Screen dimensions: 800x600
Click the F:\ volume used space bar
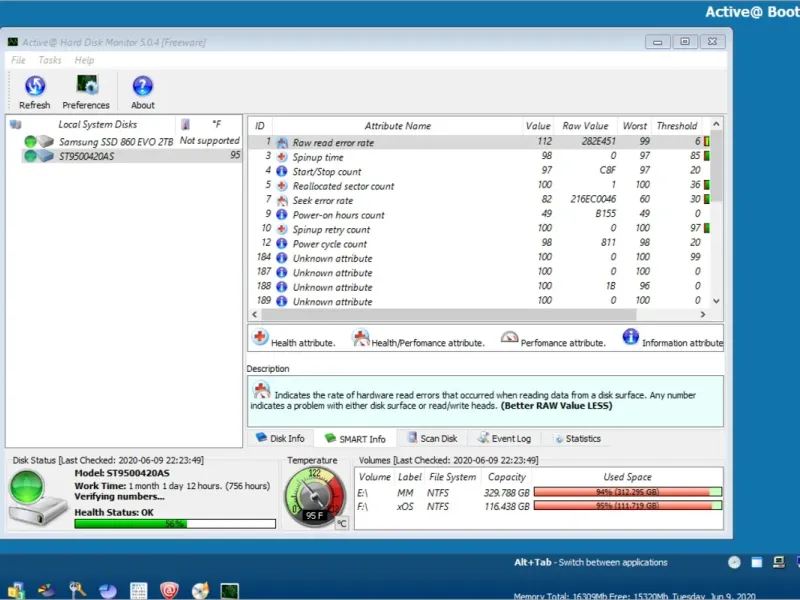coord(628,506)
